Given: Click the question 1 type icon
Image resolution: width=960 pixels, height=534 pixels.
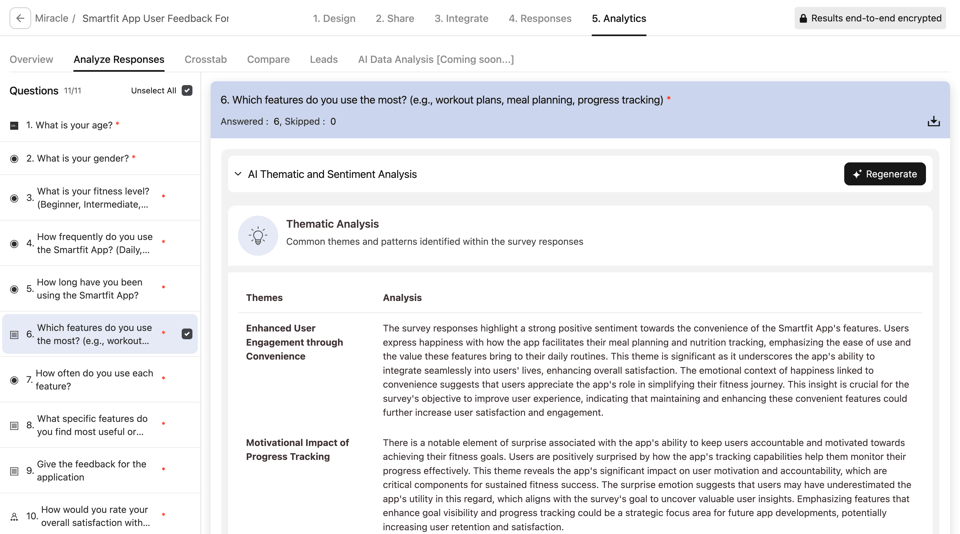Looking at the screenshot, I should (x=14, y=126).
